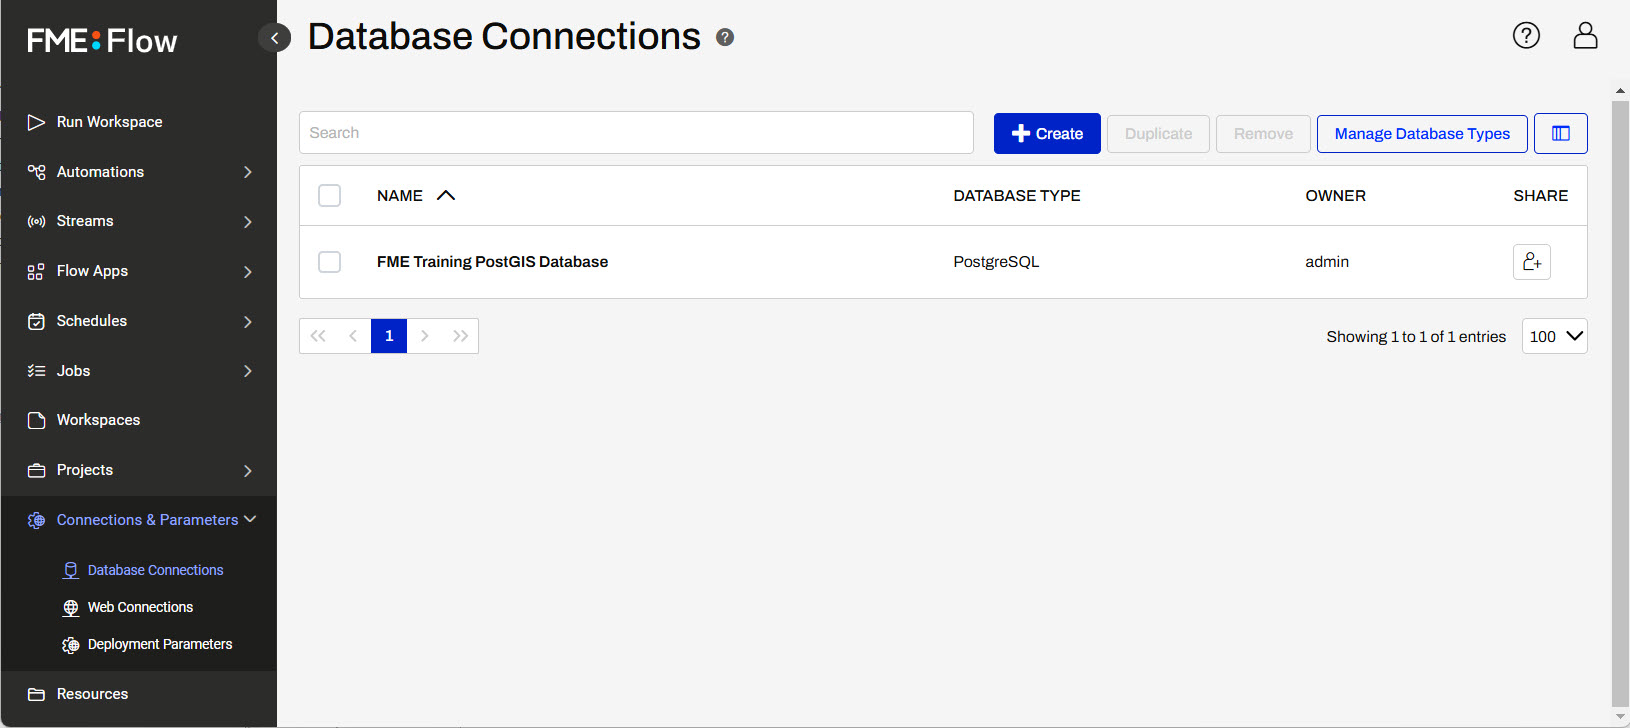Toggle the select-all checkbox in table header

[330, 196]
